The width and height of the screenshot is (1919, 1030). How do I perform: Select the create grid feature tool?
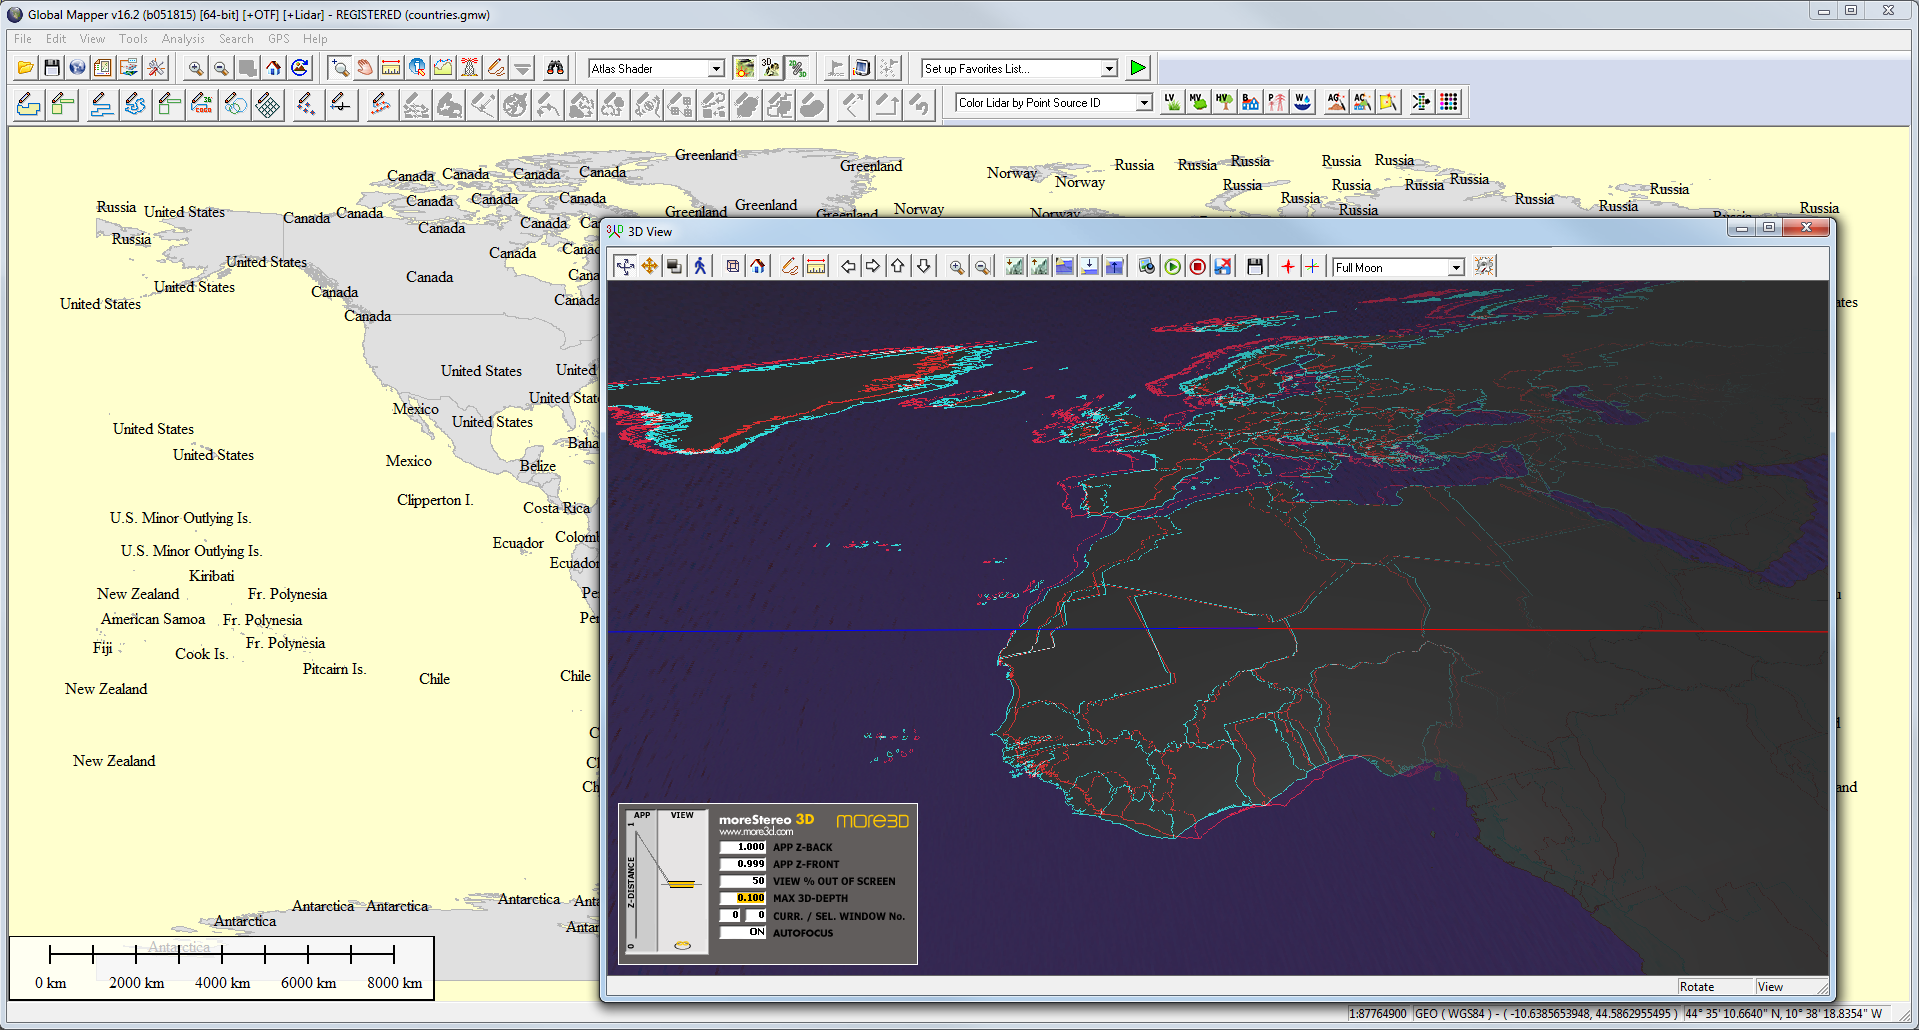268,104
